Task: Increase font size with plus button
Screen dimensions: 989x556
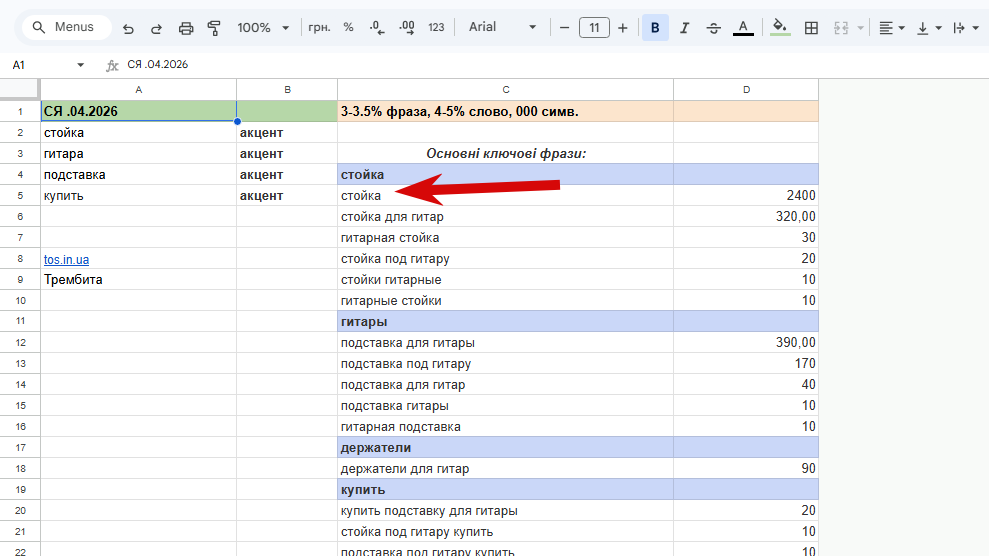Action: [623, 28]
